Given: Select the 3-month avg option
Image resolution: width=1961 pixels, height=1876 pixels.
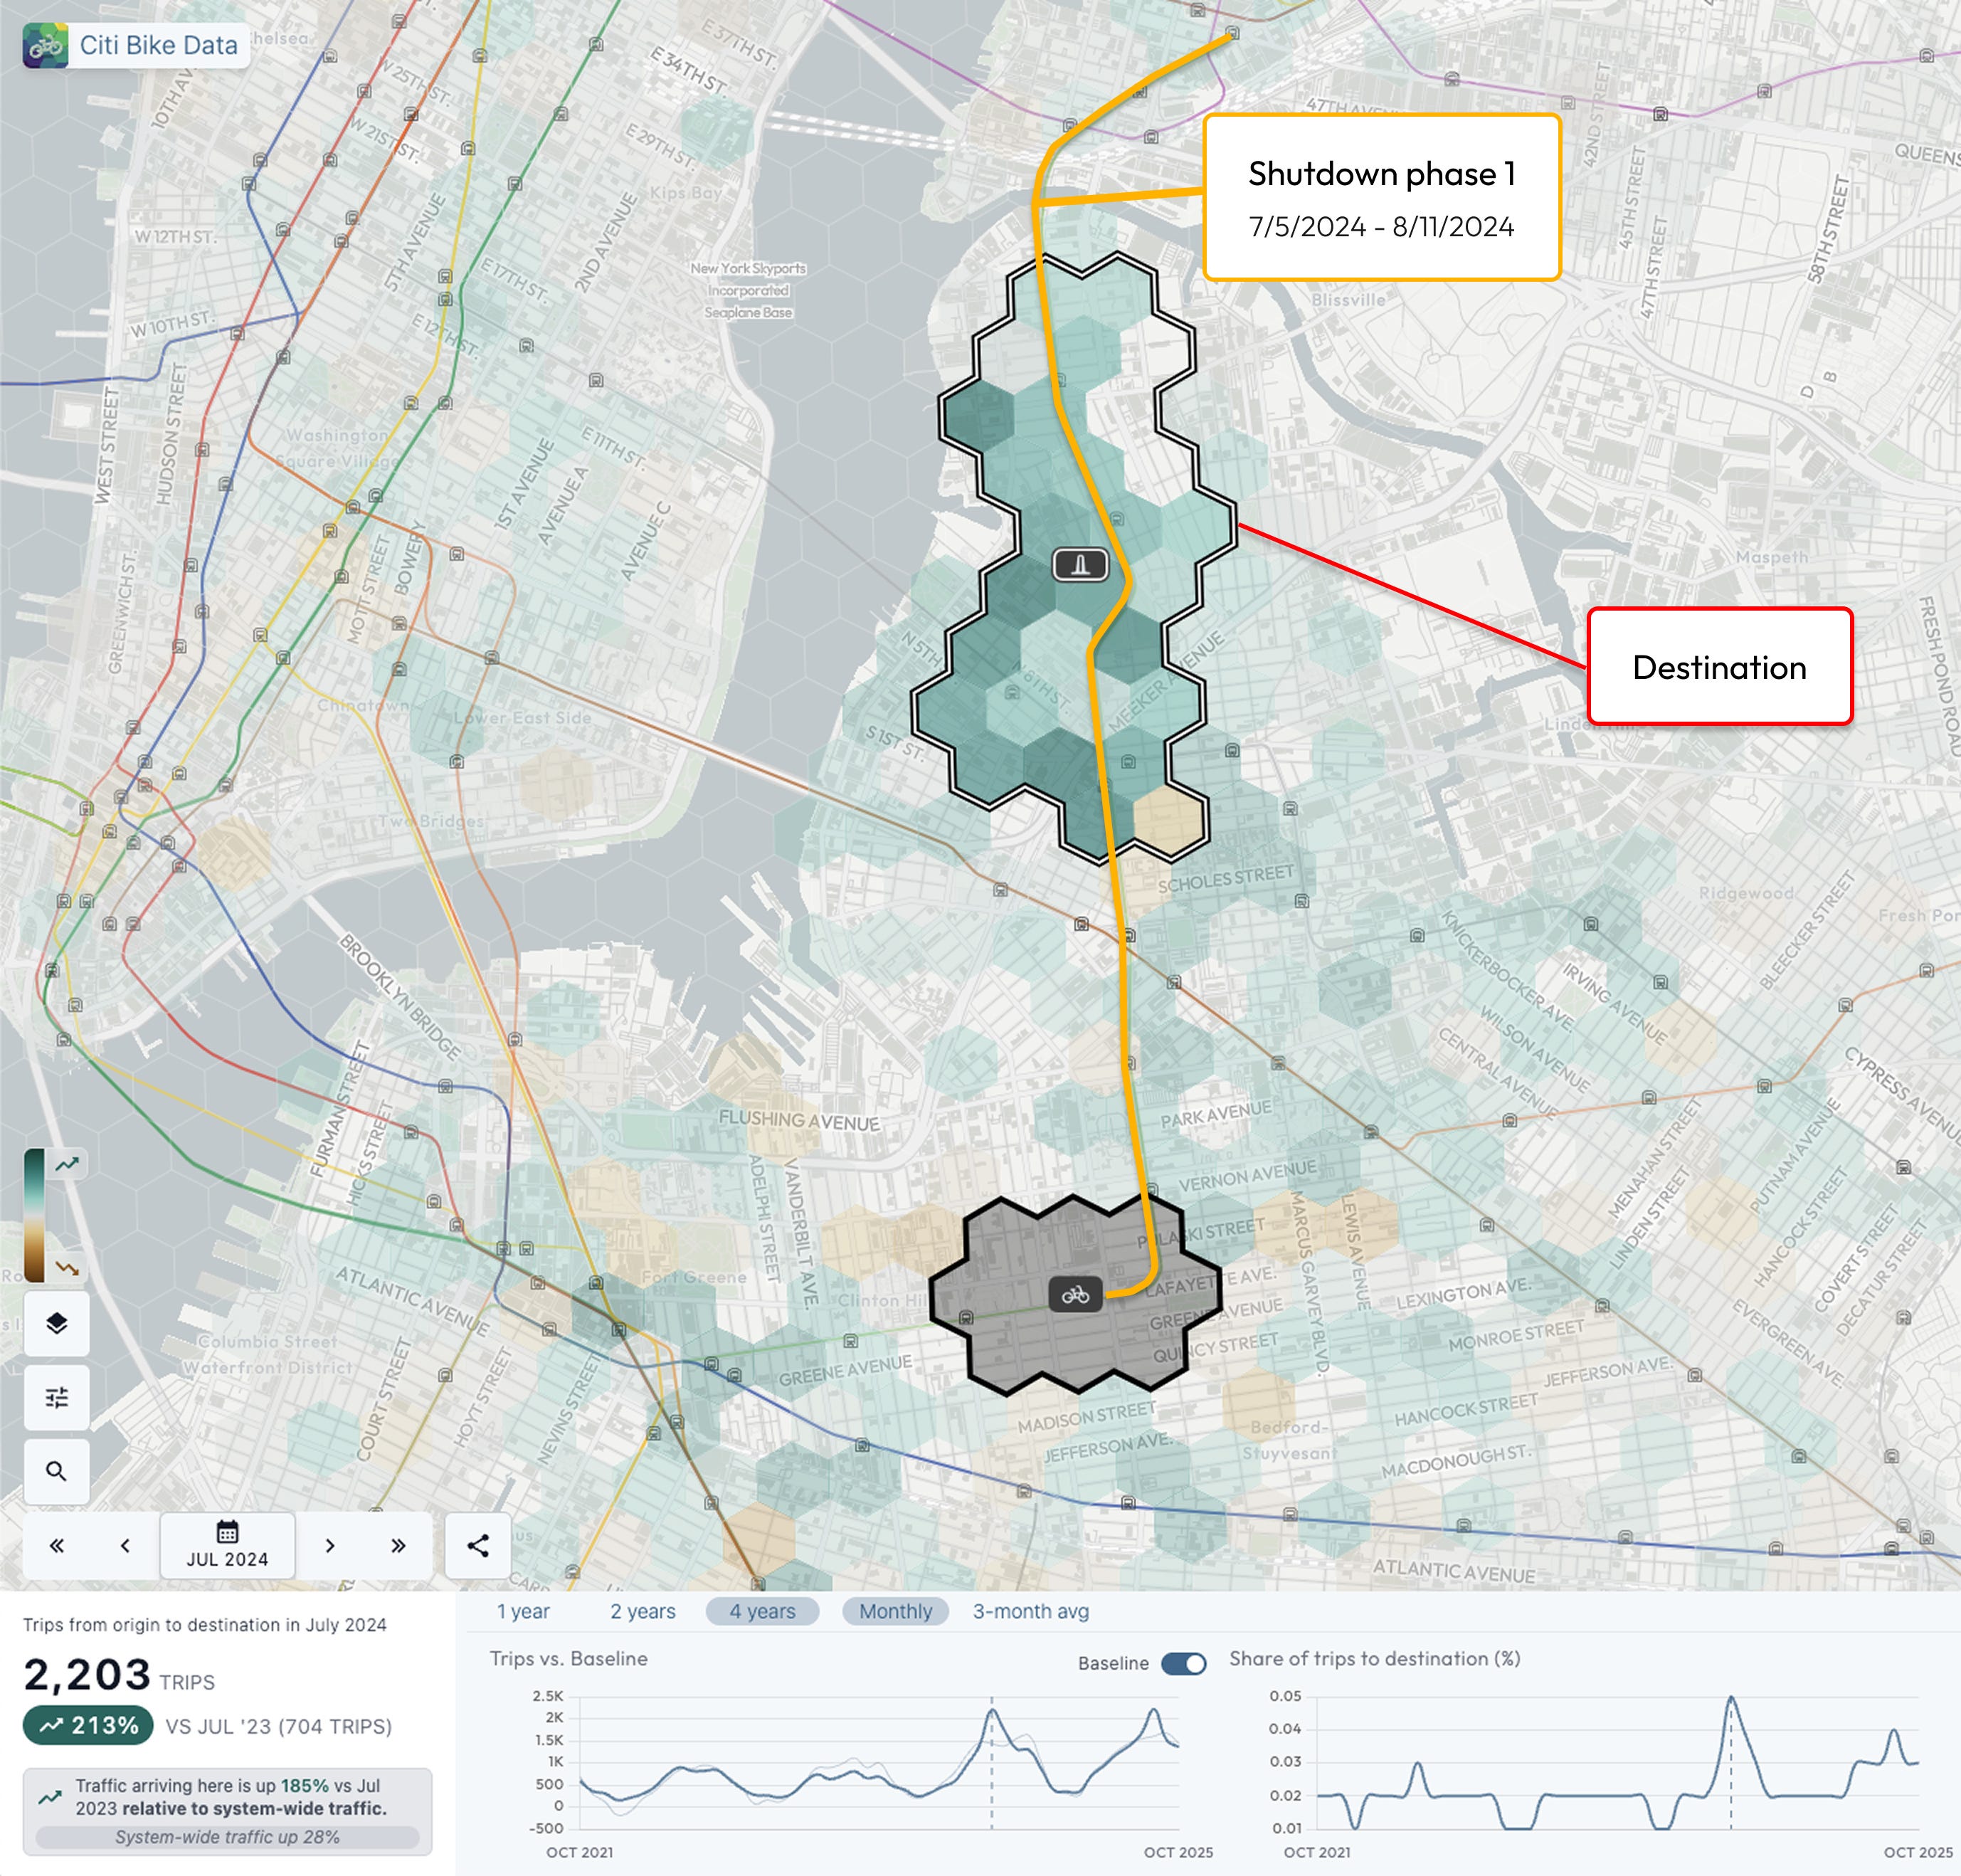Looking at the screenshot, I should point(1030,1611).
